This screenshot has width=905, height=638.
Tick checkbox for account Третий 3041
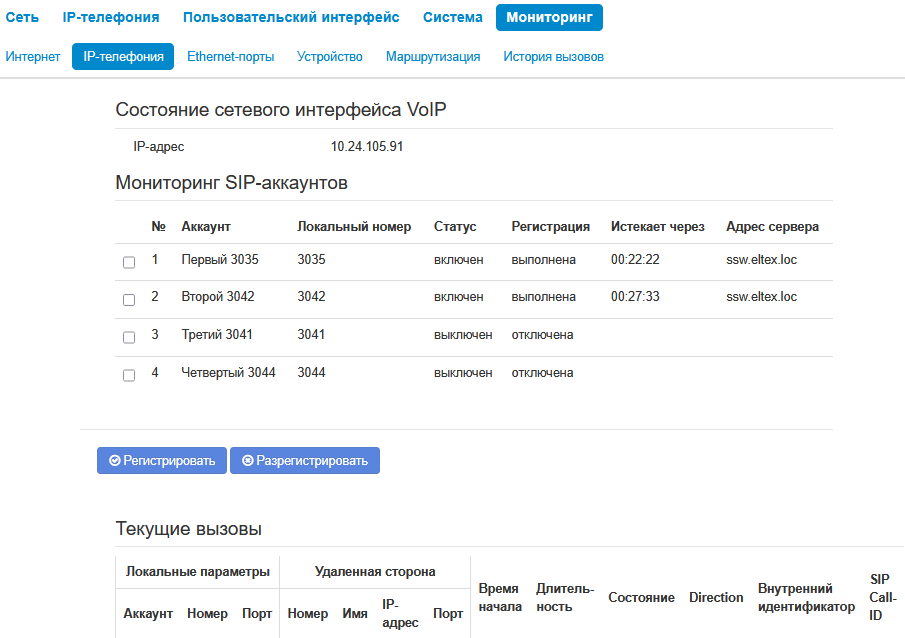(129, 337)
